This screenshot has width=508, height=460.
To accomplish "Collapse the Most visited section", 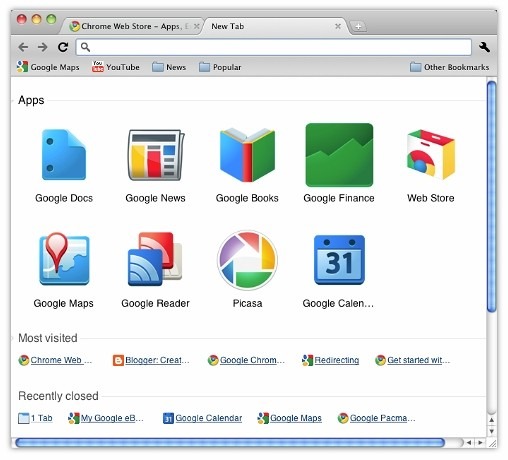I will (x=48, y=338).
